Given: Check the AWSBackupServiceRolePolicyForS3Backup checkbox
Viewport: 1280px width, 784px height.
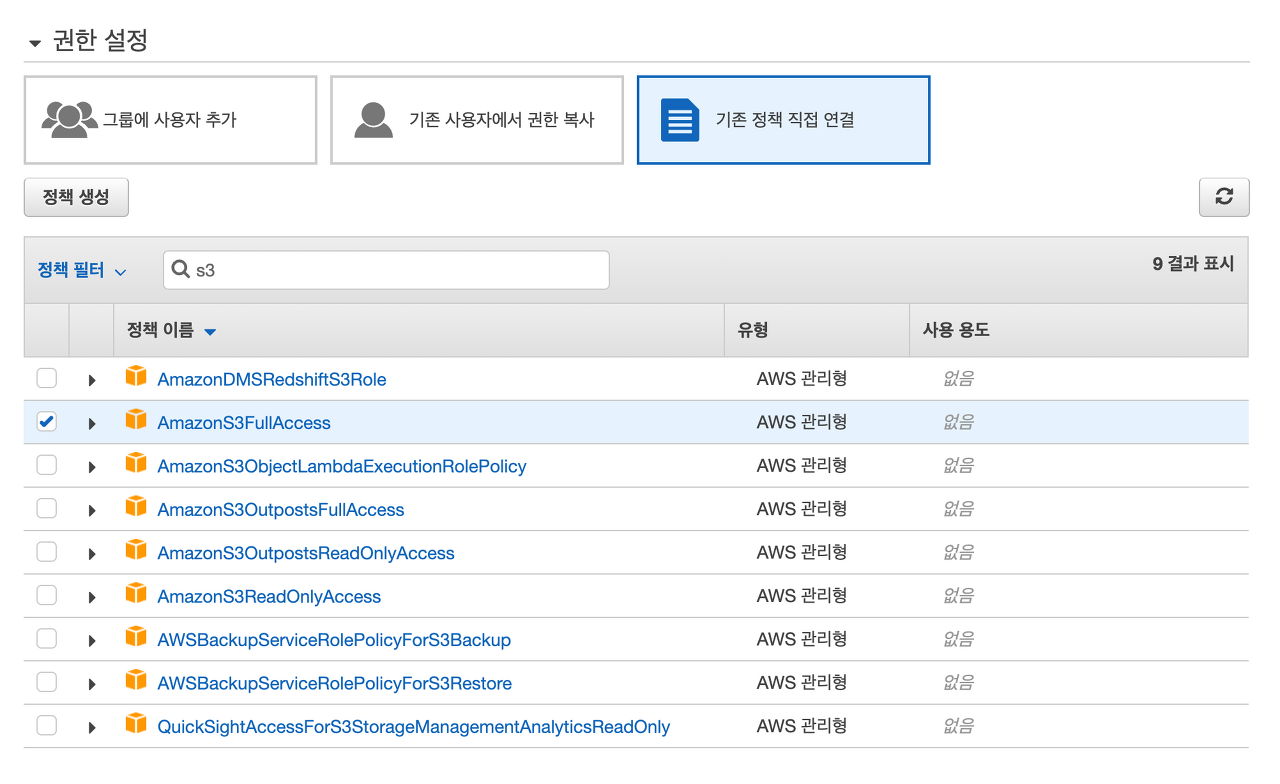Looking at the screenshot, I should [47, 639].
